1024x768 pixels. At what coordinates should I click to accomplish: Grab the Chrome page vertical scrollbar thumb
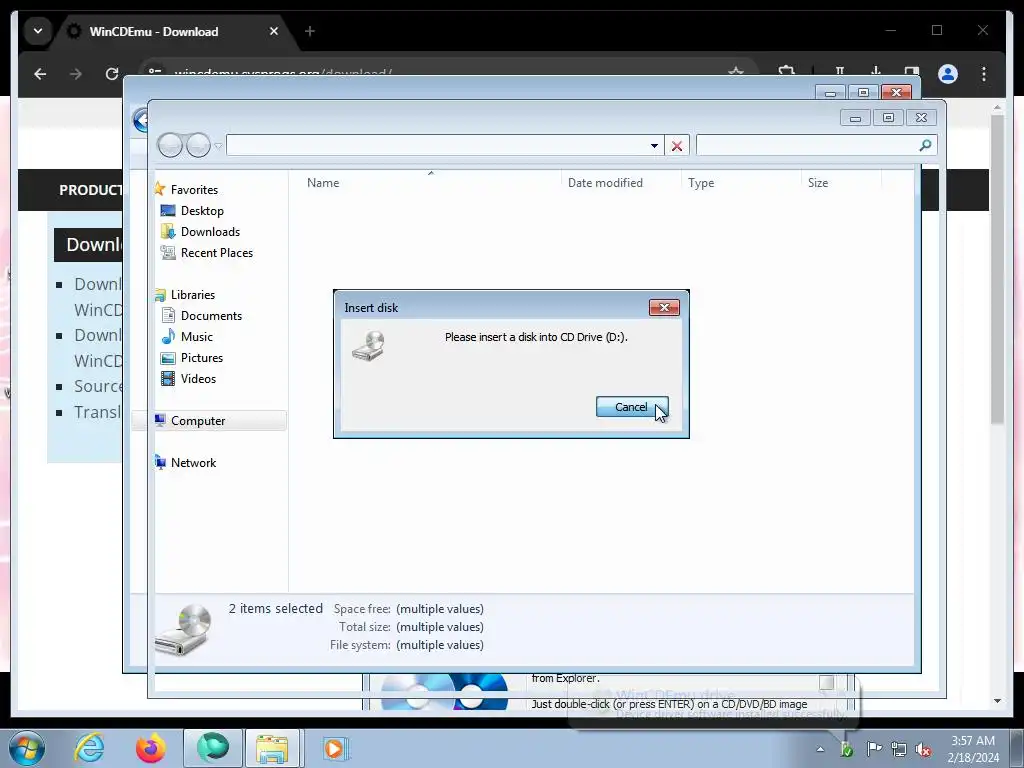[997, 268]
